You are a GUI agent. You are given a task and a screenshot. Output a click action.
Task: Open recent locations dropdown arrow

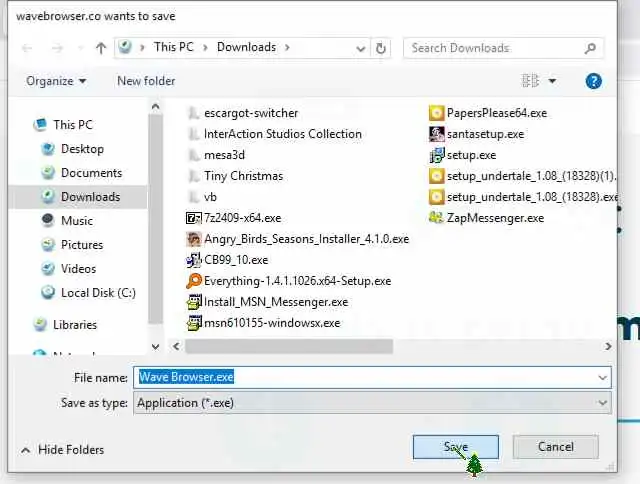coord(80,48)
